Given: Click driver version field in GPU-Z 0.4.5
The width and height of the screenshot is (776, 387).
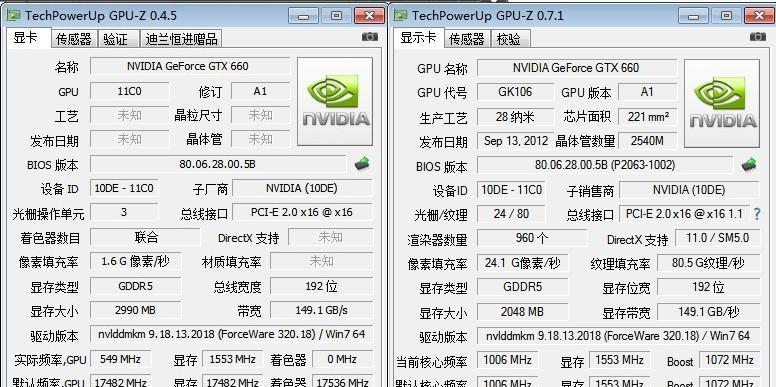Looking at the screenshot, I should pyautogui.click(x=232, y=334).
